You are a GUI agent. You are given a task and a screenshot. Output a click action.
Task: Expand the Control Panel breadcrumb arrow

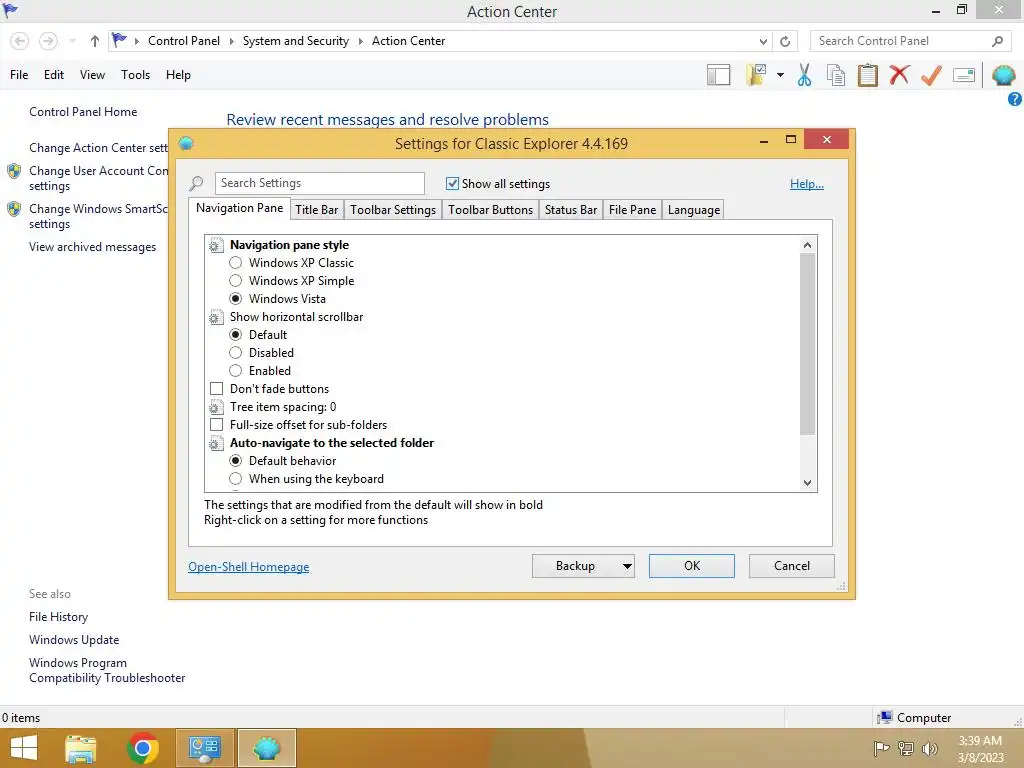(231, 41)
